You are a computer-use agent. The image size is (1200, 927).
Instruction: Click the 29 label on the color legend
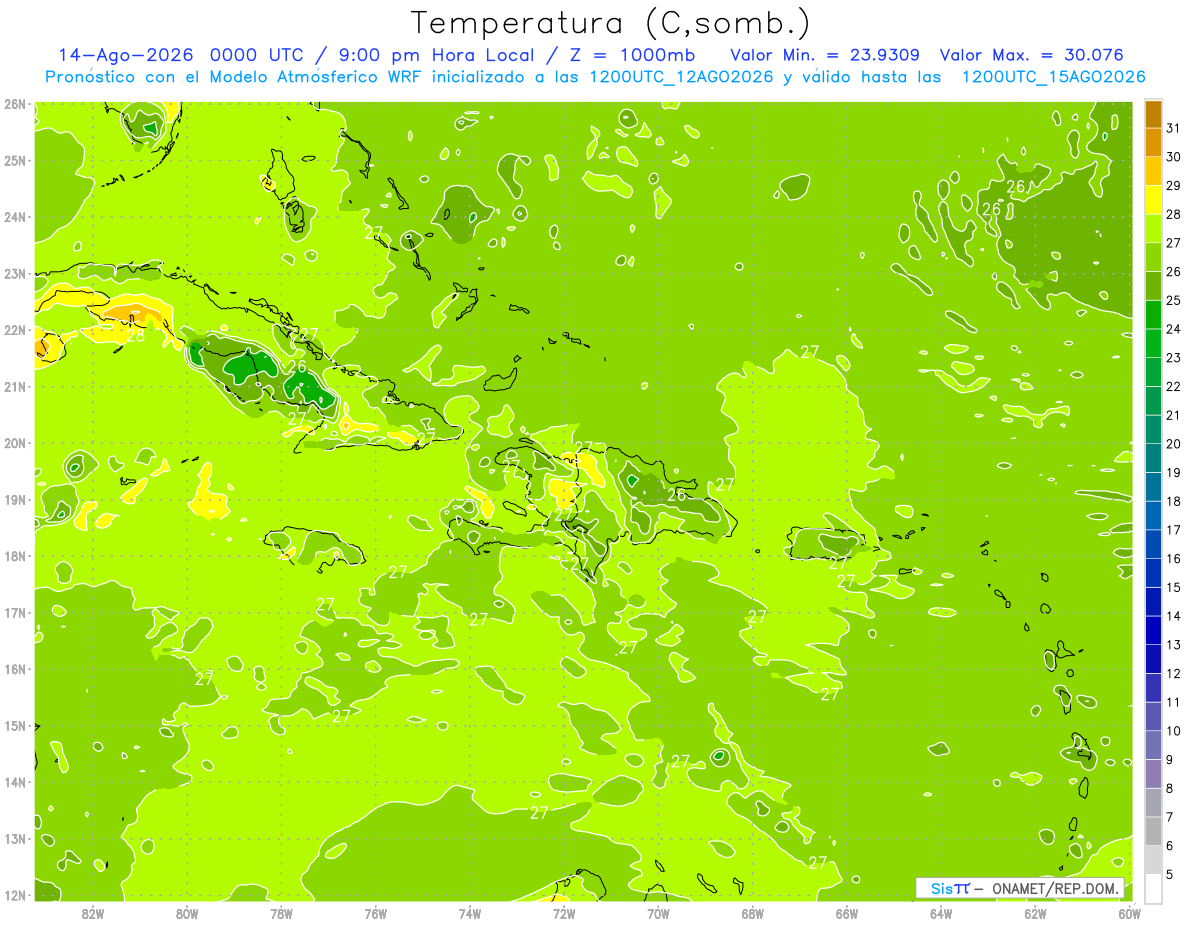tap(1174, 185)
